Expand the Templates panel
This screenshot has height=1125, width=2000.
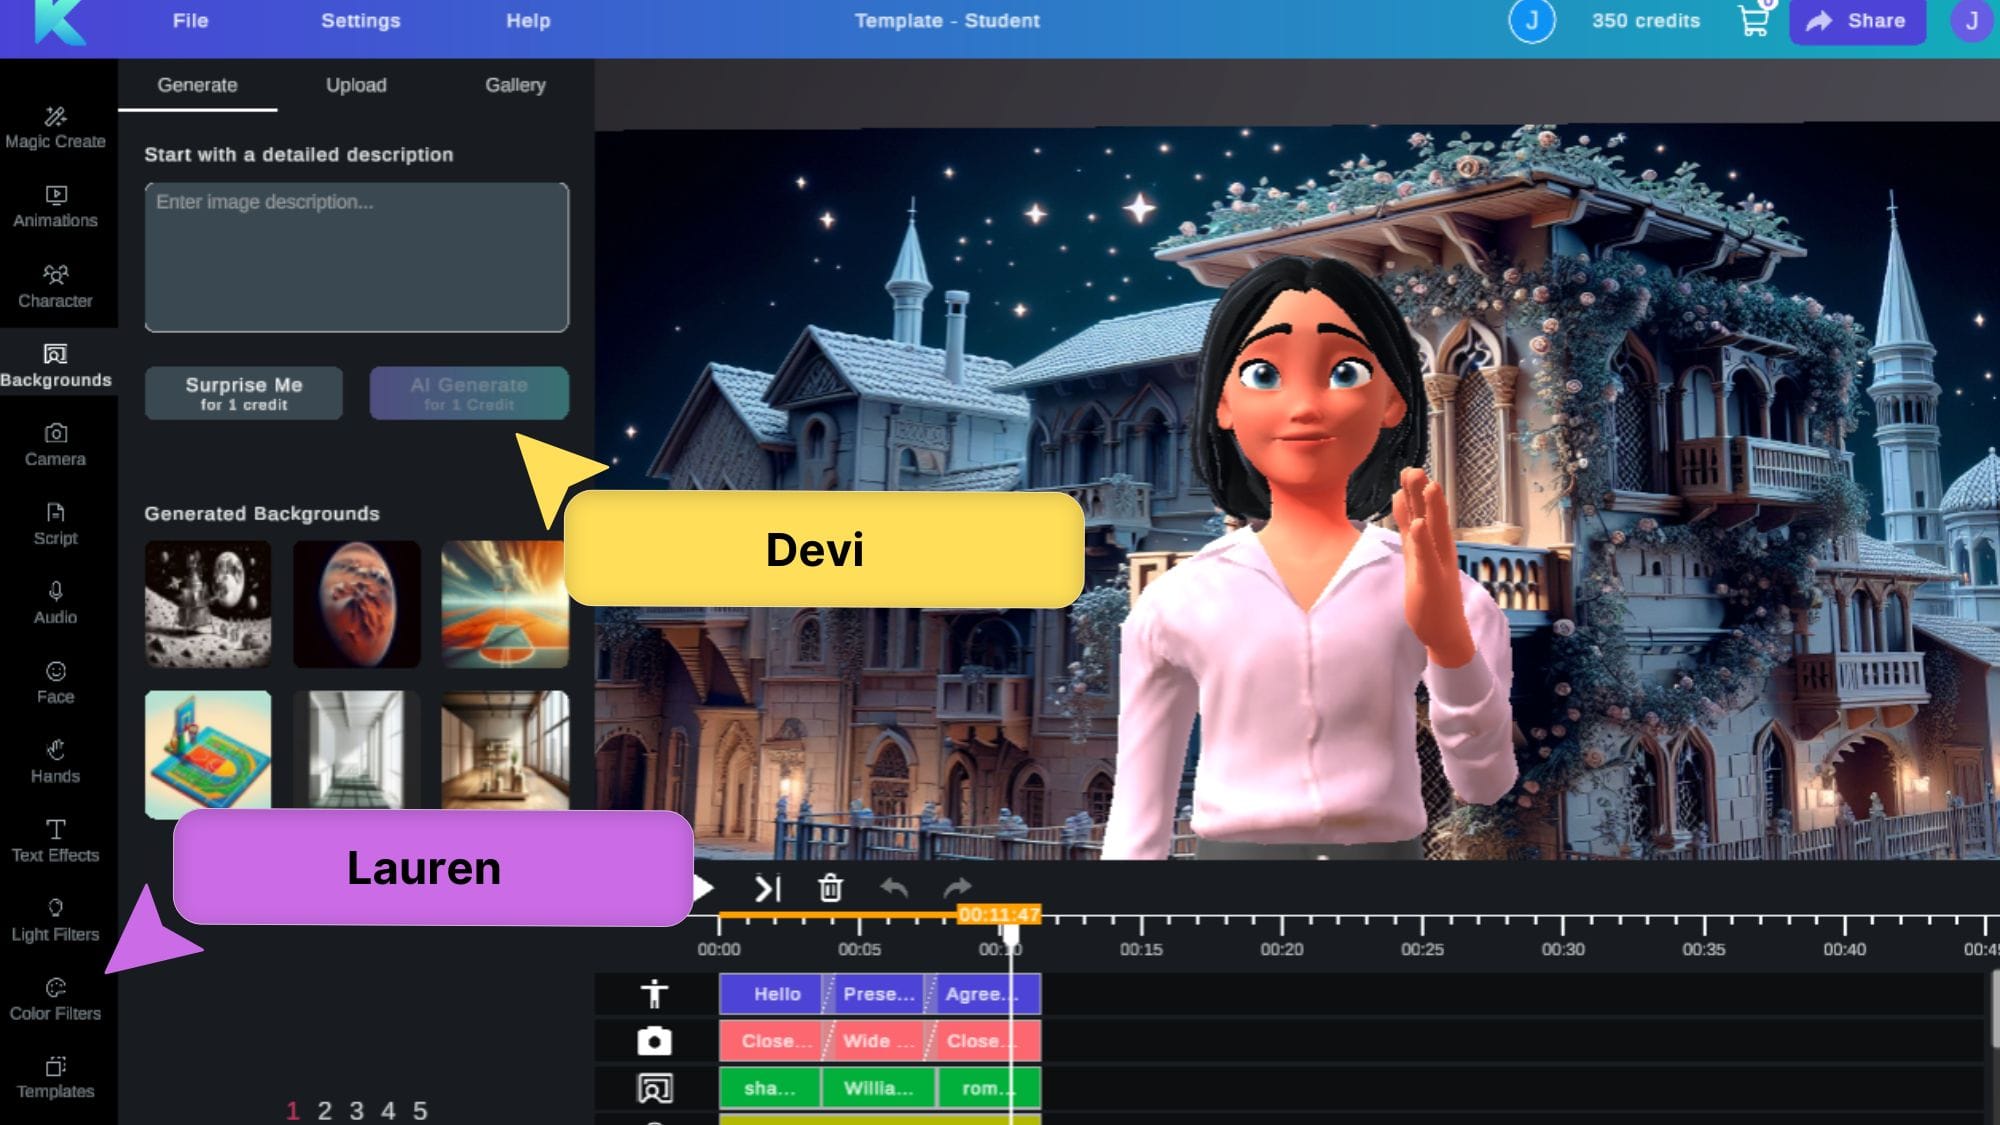tap(55, 1077)
